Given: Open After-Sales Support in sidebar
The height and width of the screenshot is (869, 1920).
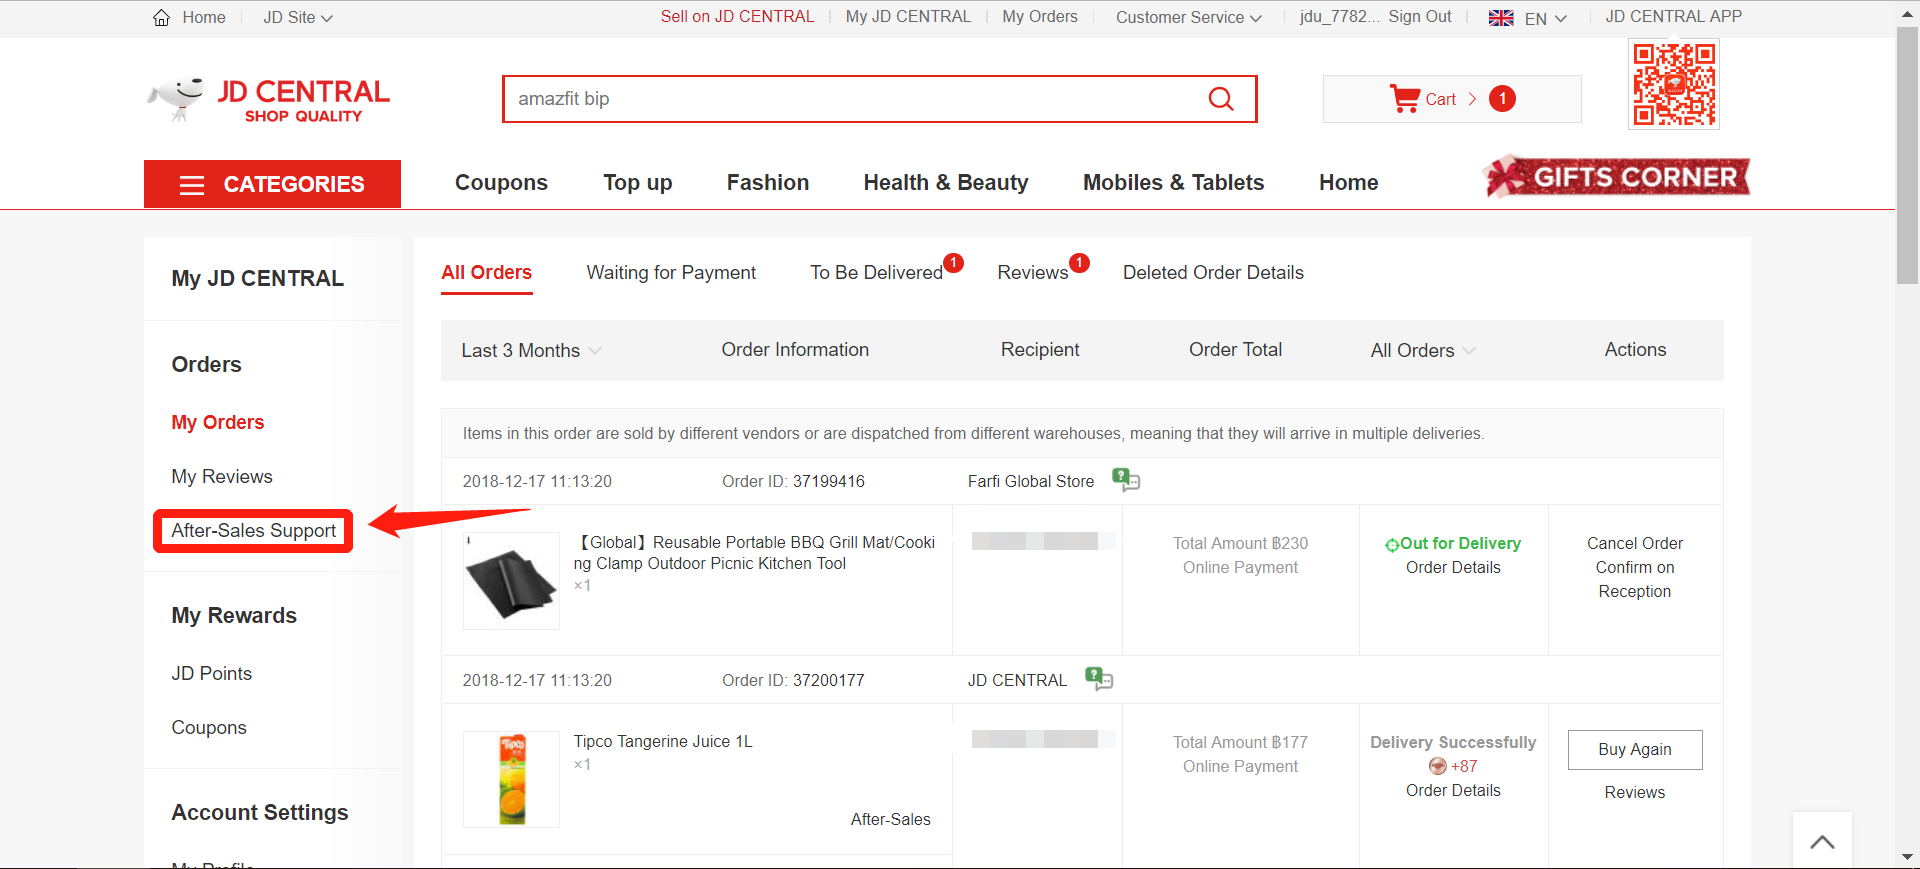Looking at the screenshot, I should point(253,530).
